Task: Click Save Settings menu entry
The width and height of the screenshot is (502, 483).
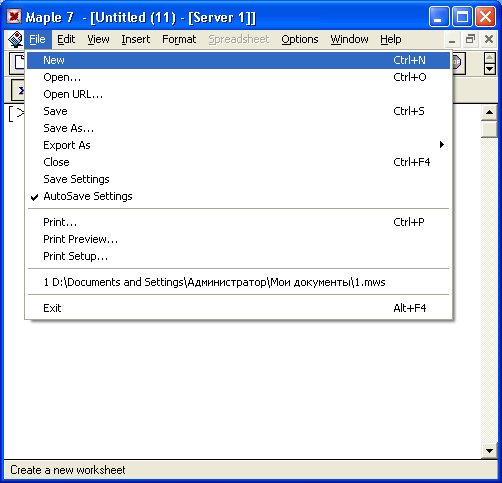Action: 238,179
